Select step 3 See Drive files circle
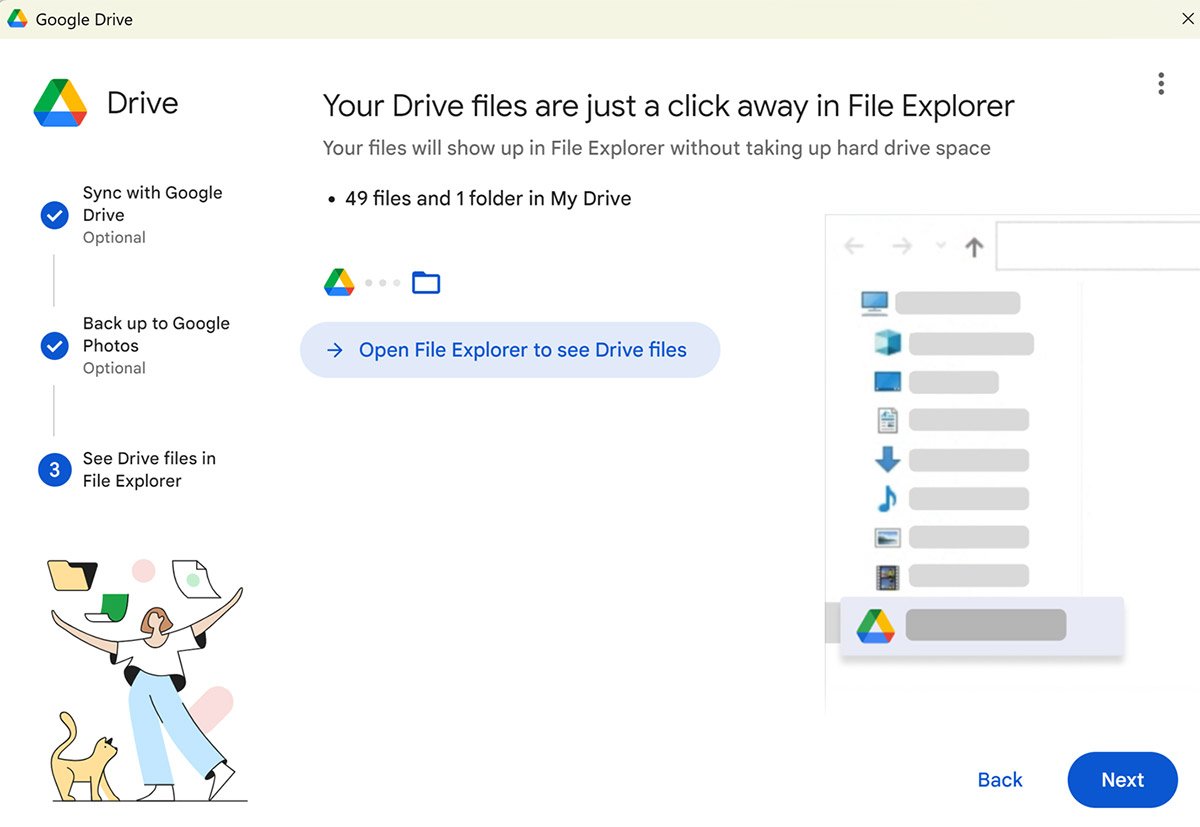Image resolution: width=1200 pixels, height=827 pixels. click(x=54, y=470)
